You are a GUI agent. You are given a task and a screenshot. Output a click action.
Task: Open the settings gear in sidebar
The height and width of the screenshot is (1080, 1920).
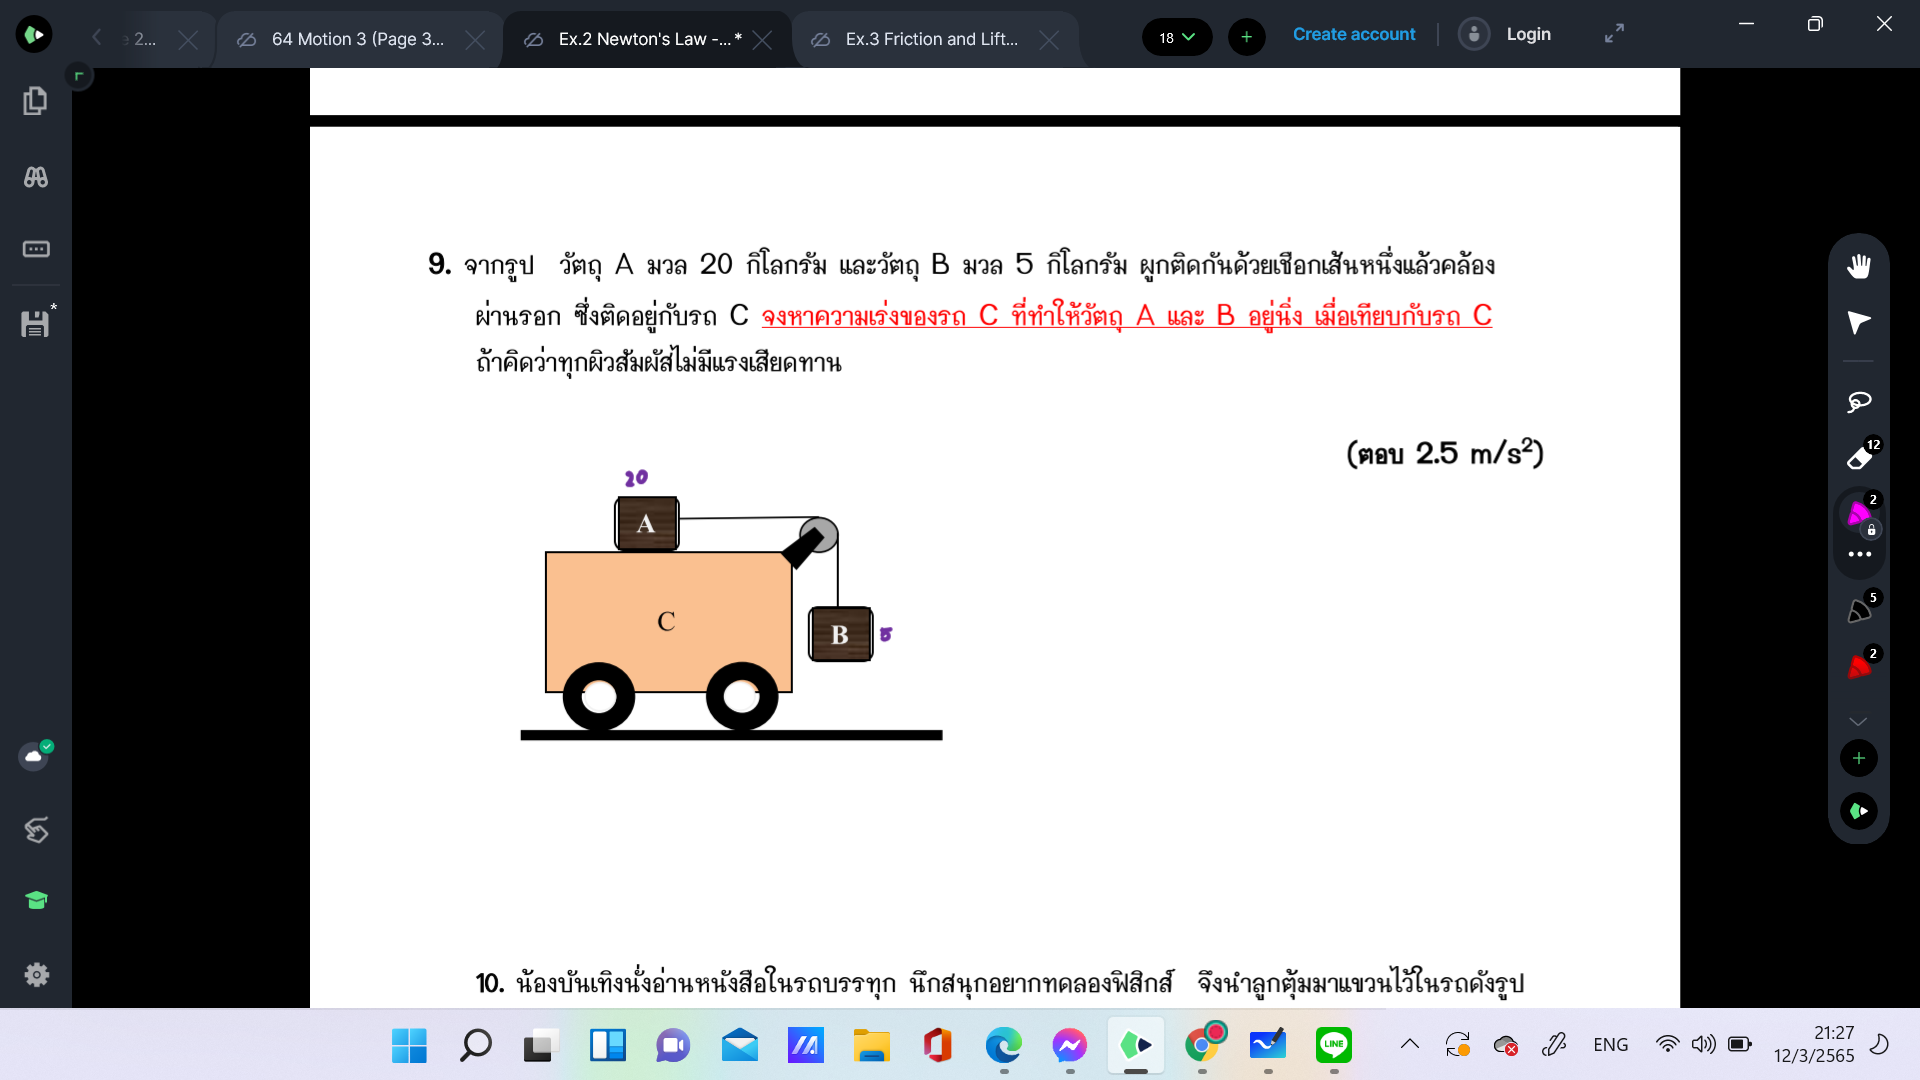point(36,974)
